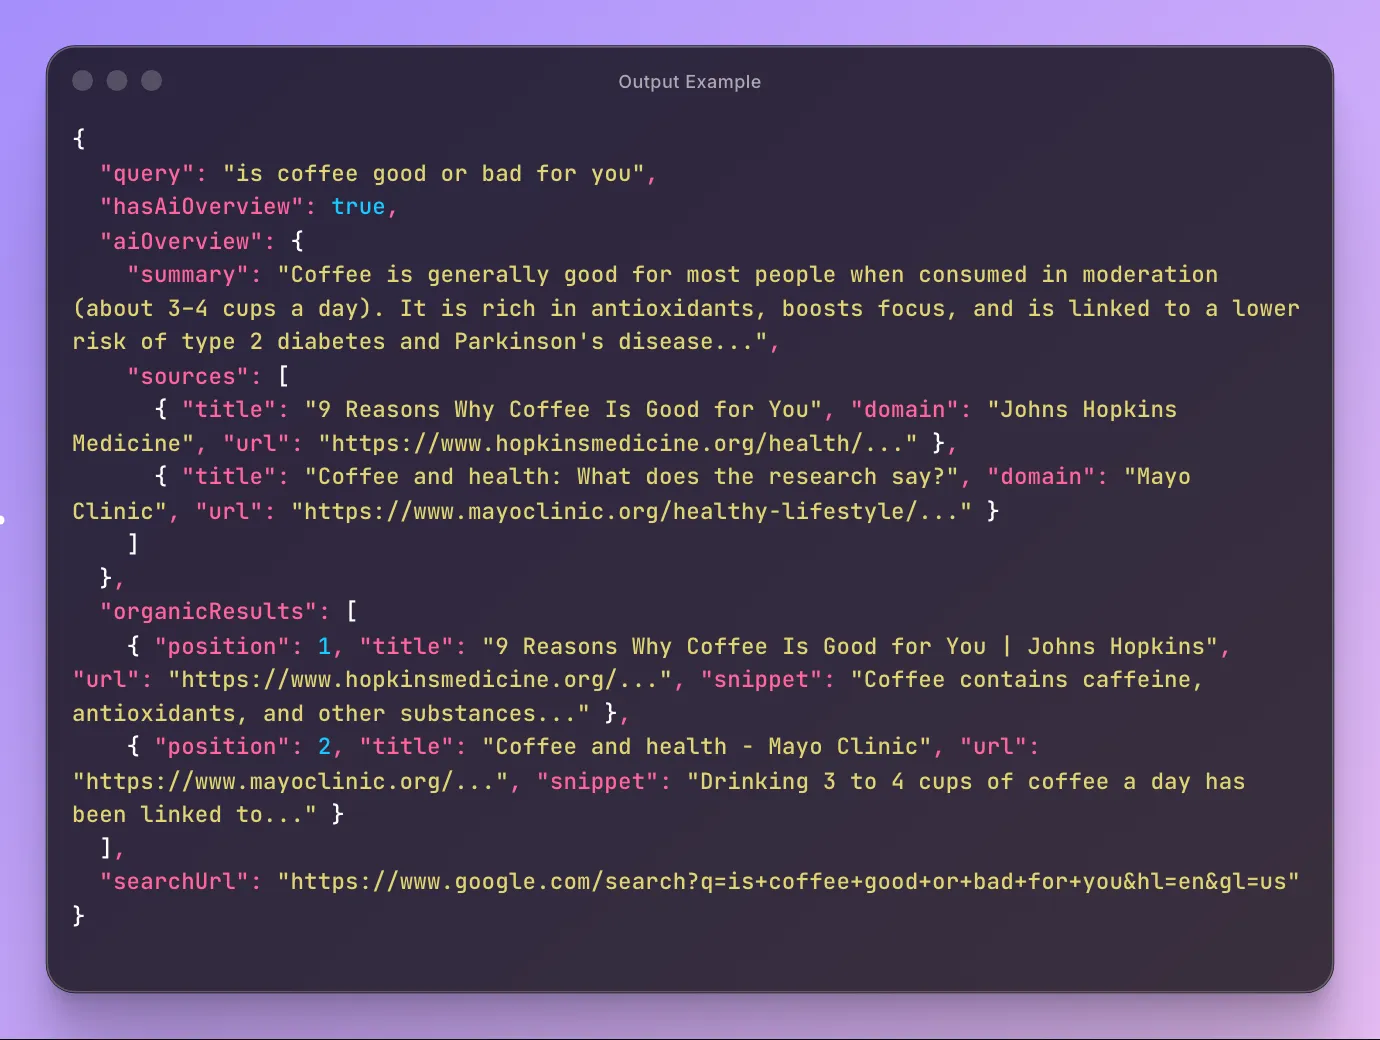Close the Output Example window
This screenshot has width=1380, height=1040.
pos(83,81)
